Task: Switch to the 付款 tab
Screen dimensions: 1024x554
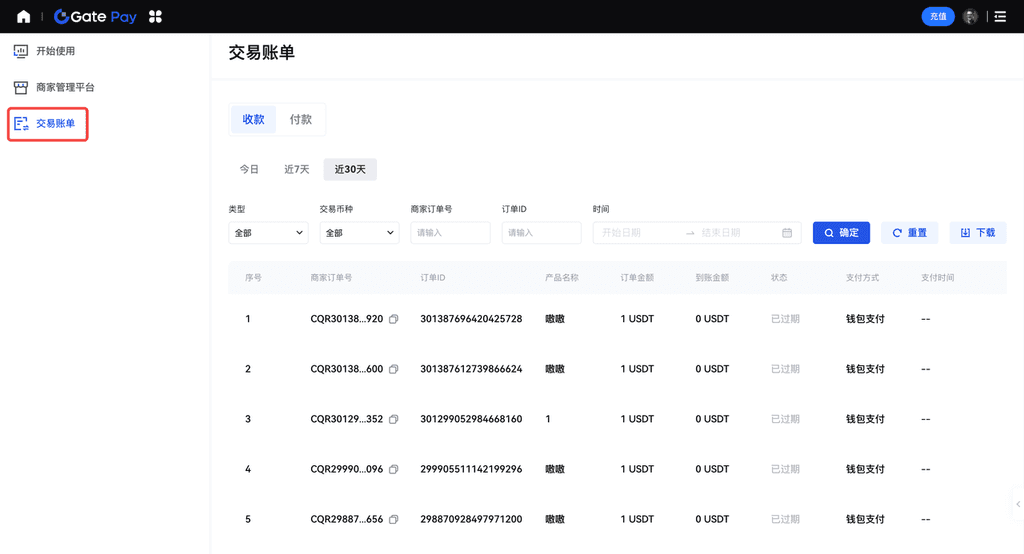Action: pyautogui.click(x=300, y=119)
